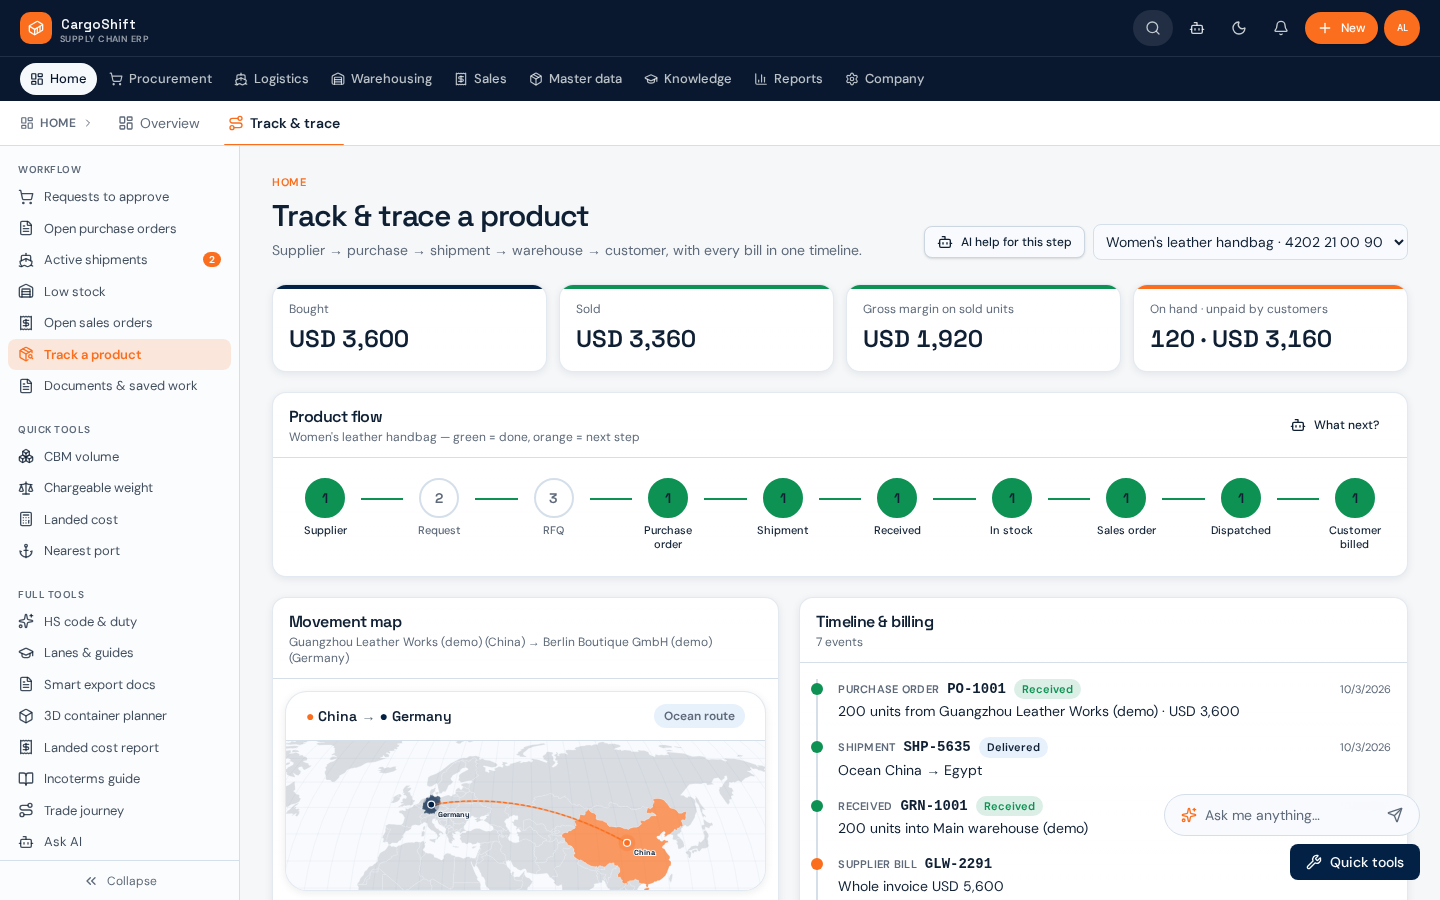Click the What next? button
The image size is (1440, 900).
pos(1335,425)
